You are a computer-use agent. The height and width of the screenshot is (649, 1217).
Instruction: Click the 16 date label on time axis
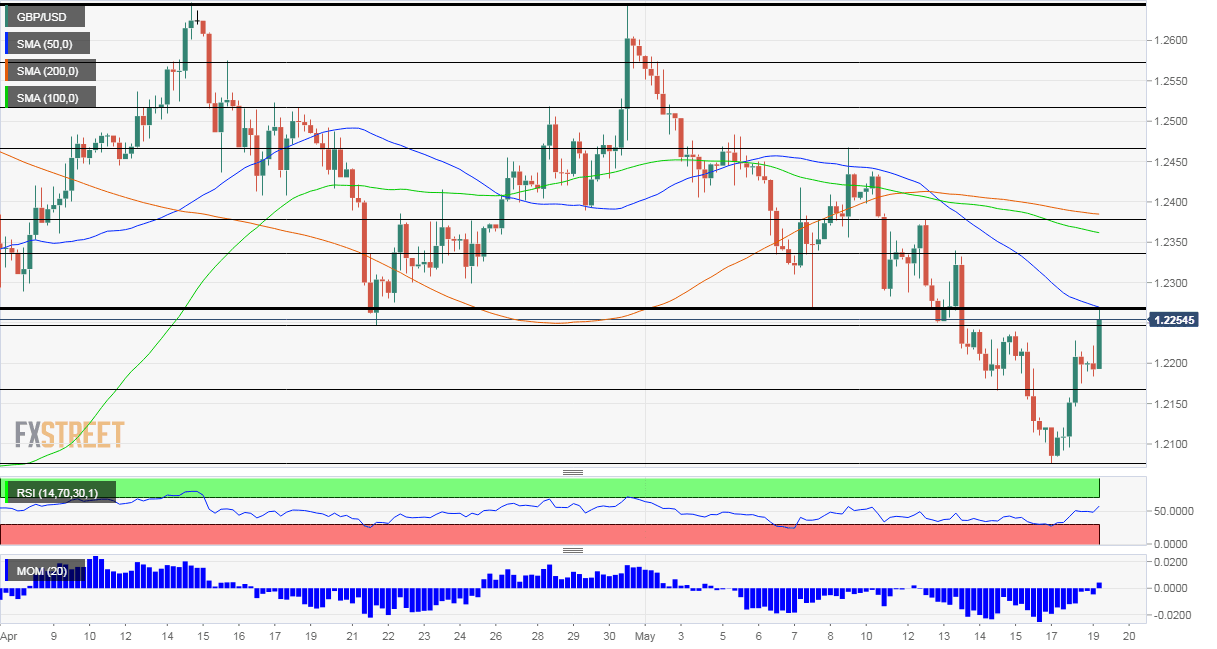click(239, 636)
